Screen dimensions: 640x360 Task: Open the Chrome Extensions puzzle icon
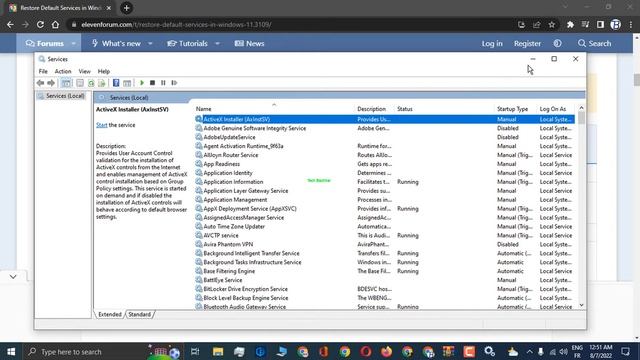point(570,24)
